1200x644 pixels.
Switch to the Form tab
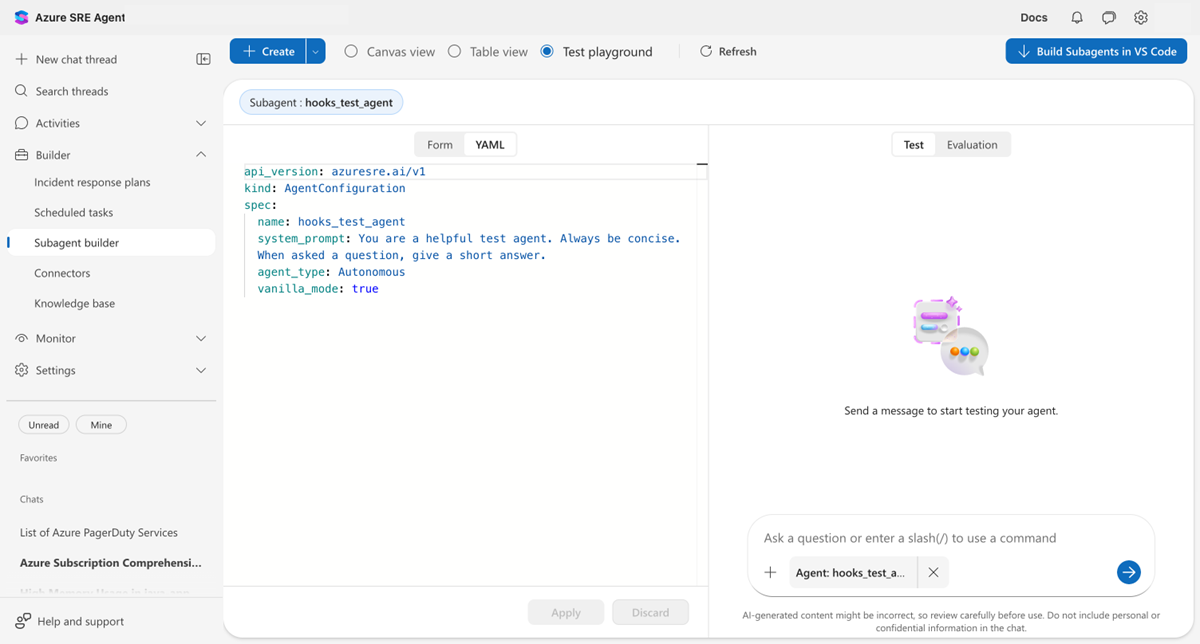click(440, 145)
